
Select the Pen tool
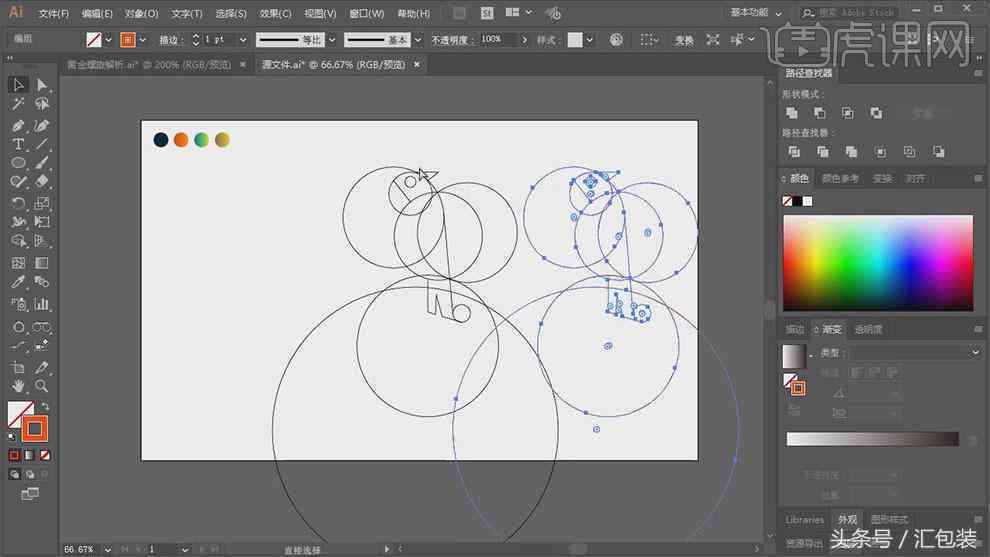tap(18, 126)
